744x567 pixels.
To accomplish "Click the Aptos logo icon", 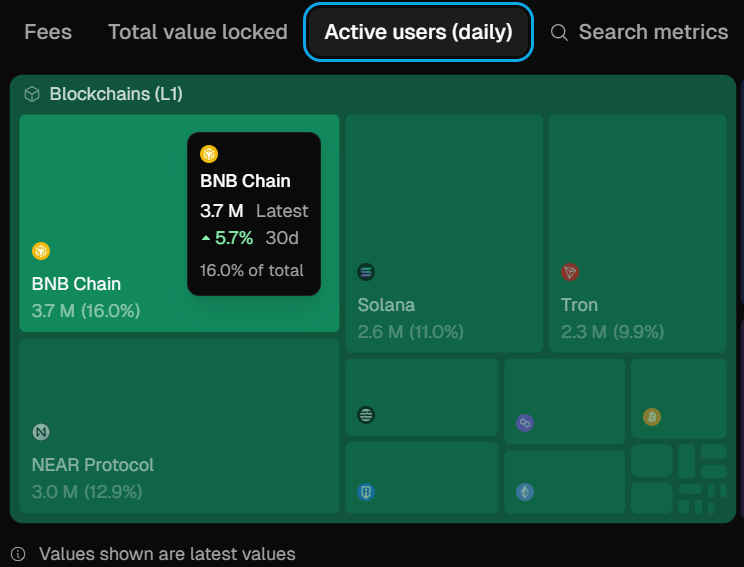I will [x=366, y=415].
